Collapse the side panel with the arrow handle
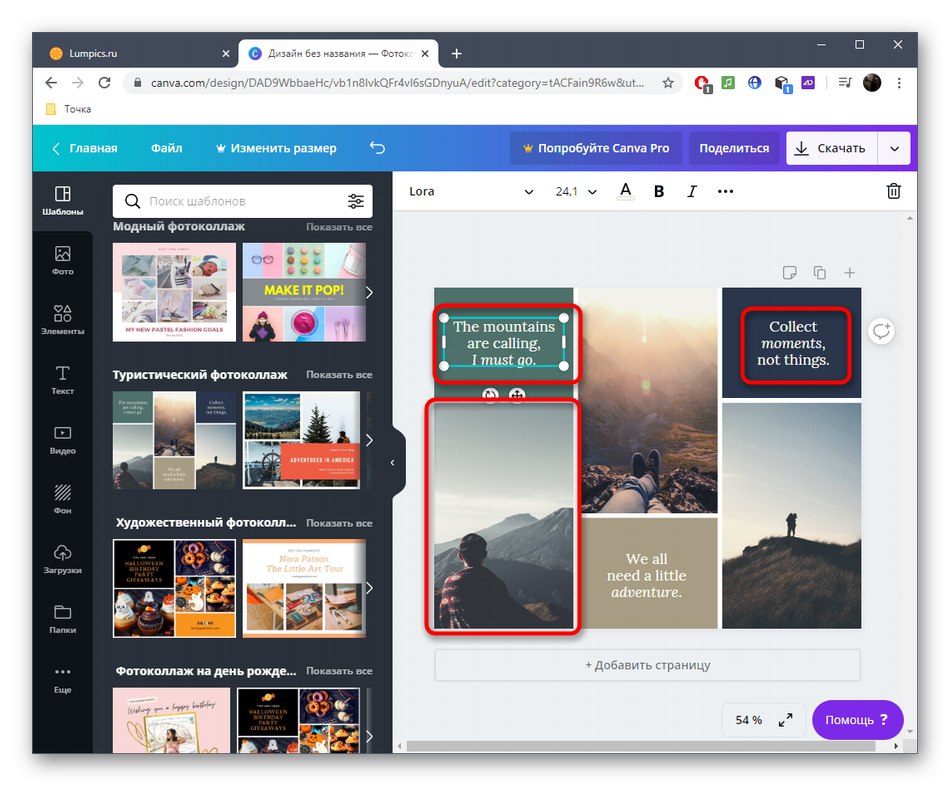Screen dimensions: 950x786 pyautogui.click(x=393, y=463)
